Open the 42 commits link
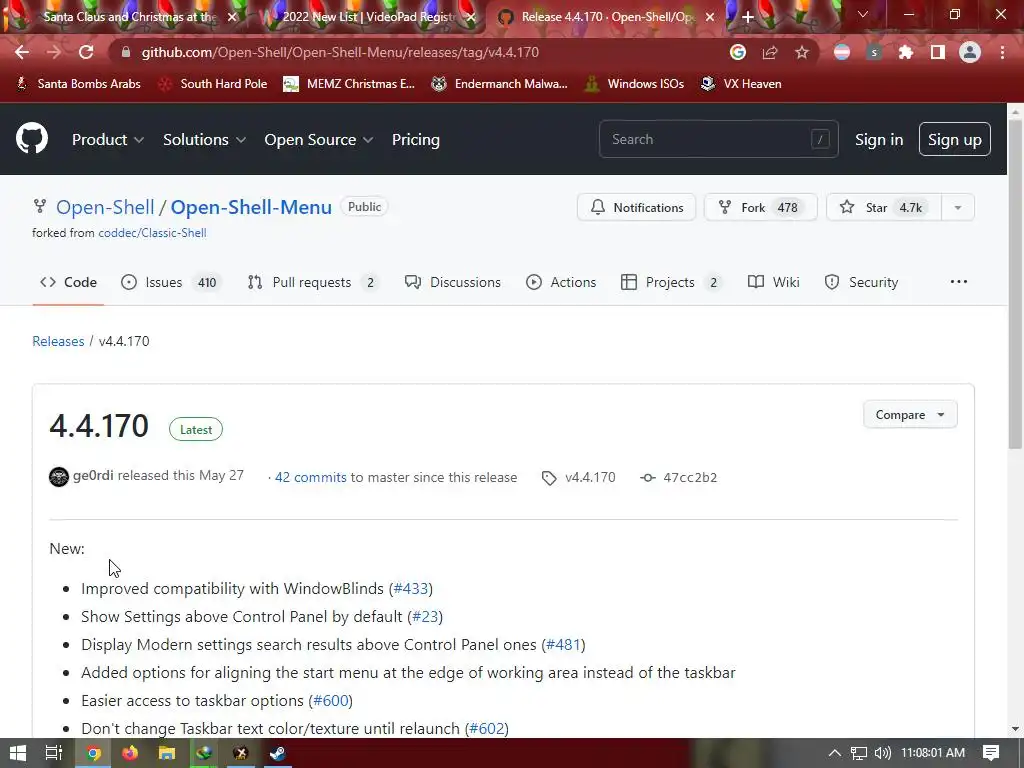The image size is (1024, 768). pos(311,477)
